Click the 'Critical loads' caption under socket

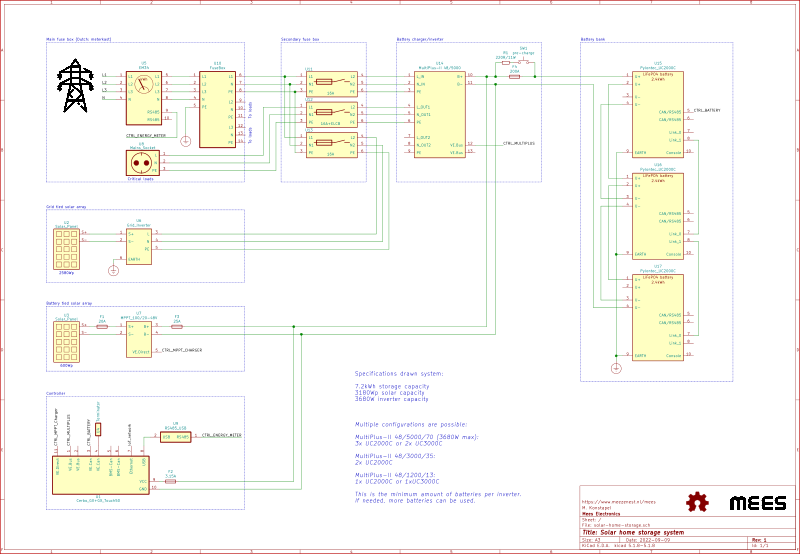pos(141,179)
